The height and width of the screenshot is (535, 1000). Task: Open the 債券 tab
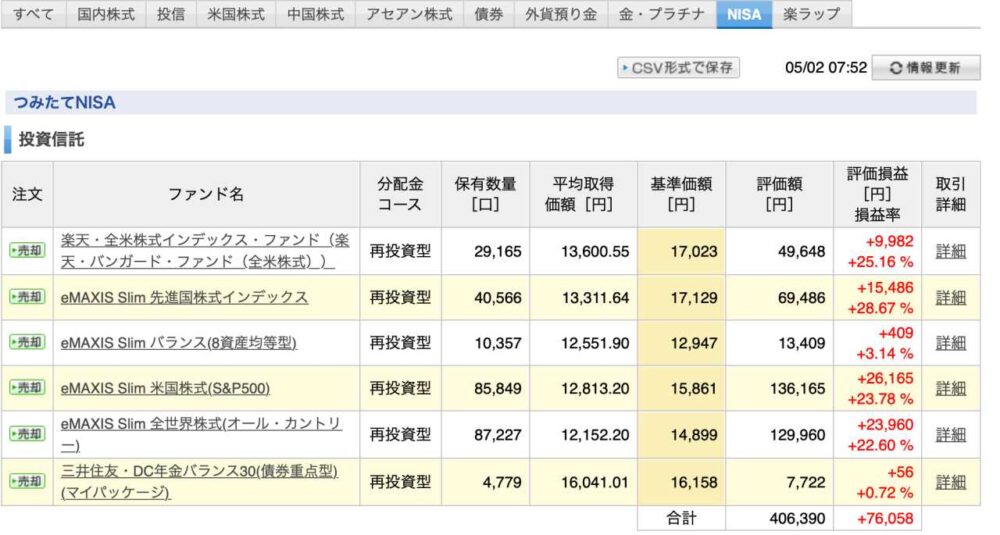(x=489, y=14)
